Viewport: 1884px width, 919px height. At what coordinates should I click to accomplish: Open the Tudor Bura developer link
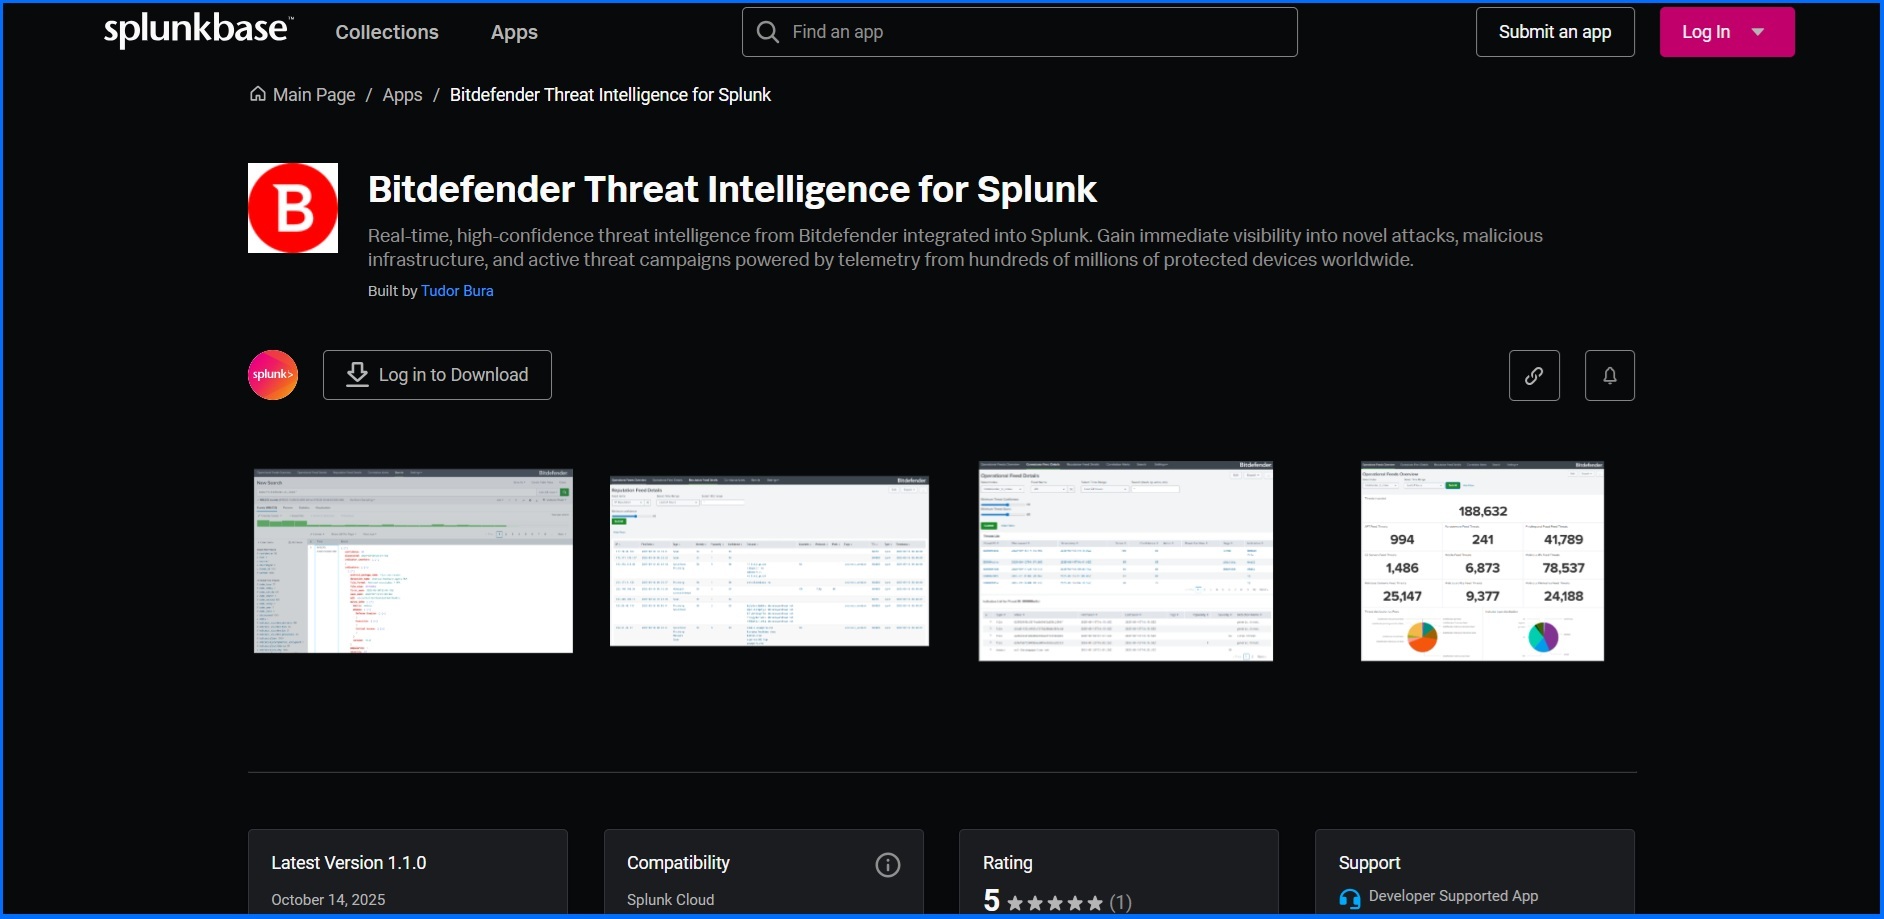point(457,291)
